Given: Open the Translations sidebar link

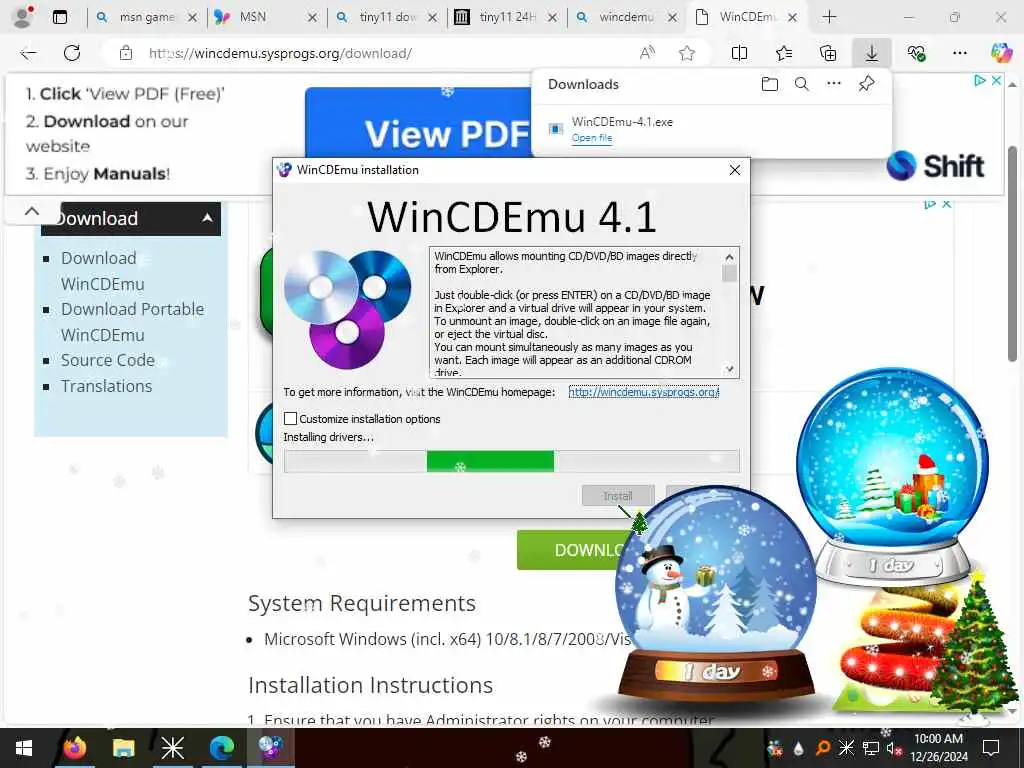Looking at the screenshot, I should tap(106, 386).
